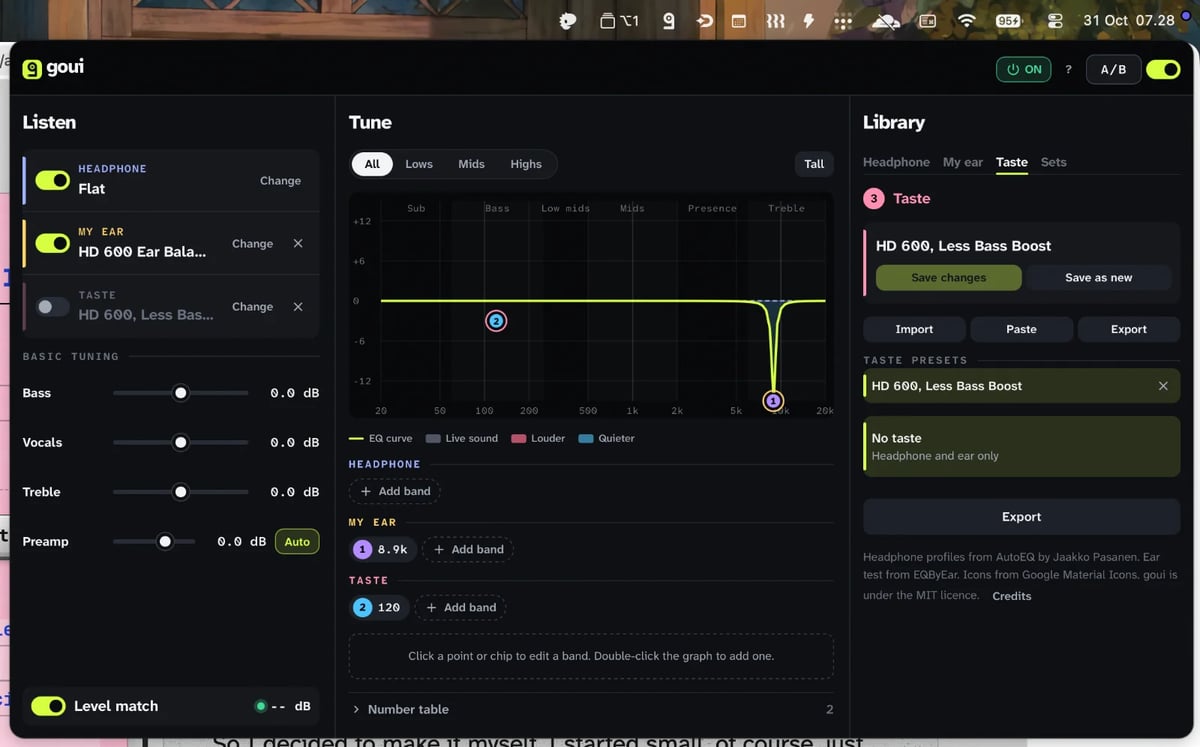Toggle Level match off
This screenshot has height=747, width=1200.
click(48, 706)
